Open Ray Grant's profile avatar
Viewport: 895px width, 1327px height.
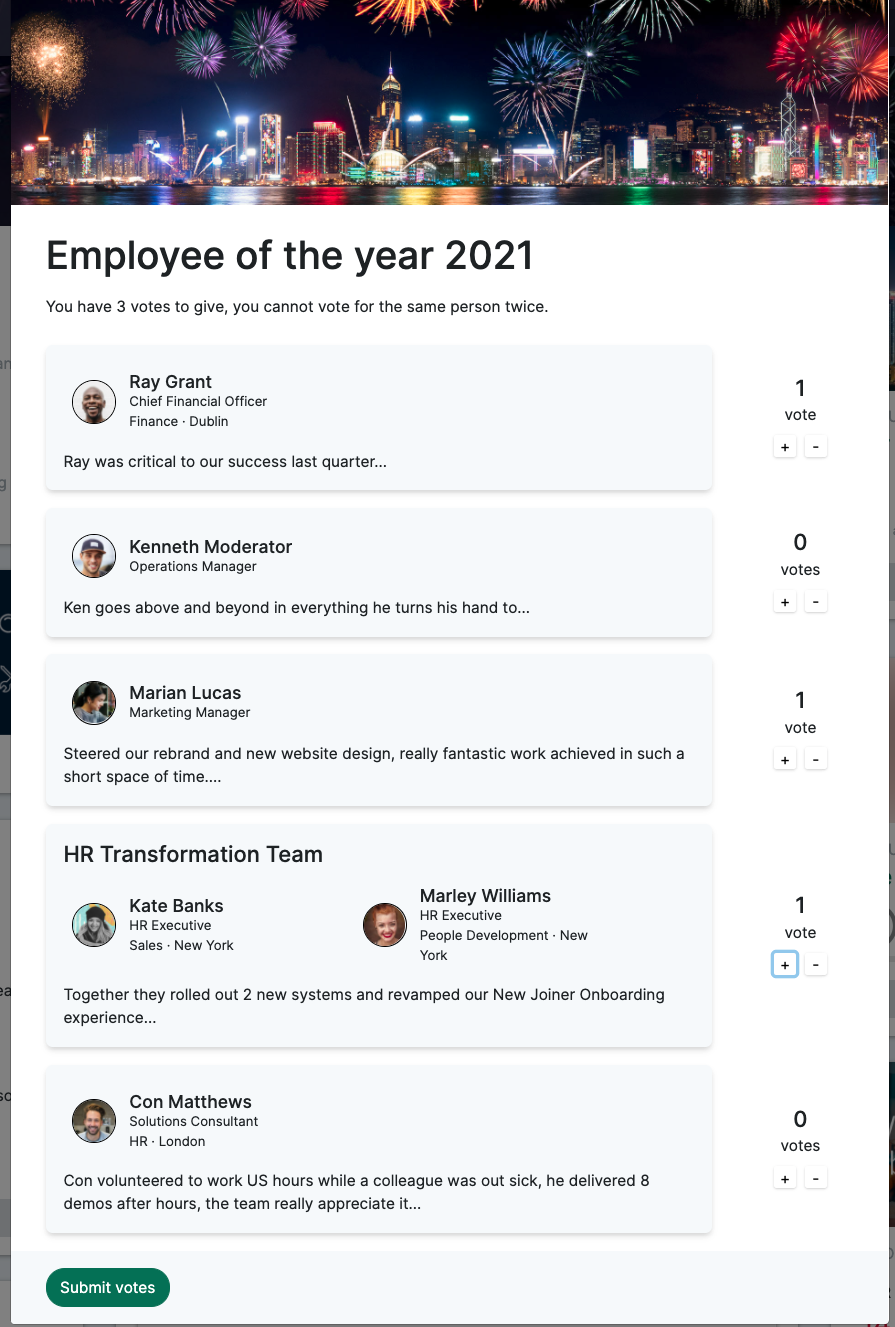click(x=94, y=402)
